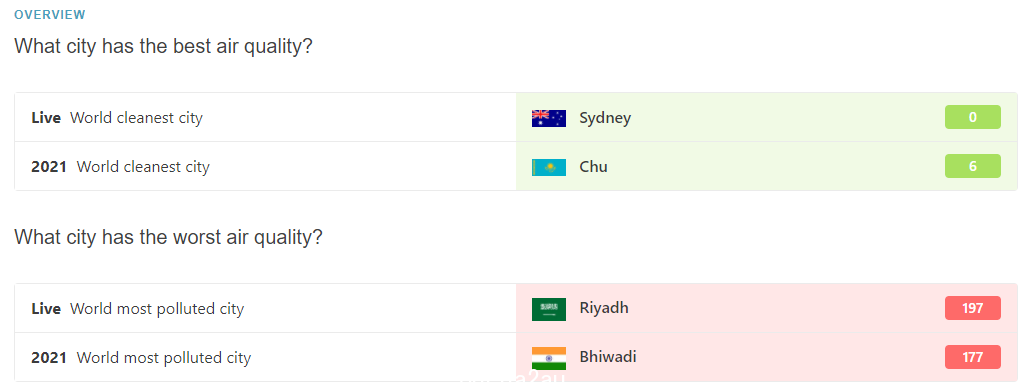Click the 2021 World most polluted city row
Screen dimensions: 1025x391
[x=516, y=358]
